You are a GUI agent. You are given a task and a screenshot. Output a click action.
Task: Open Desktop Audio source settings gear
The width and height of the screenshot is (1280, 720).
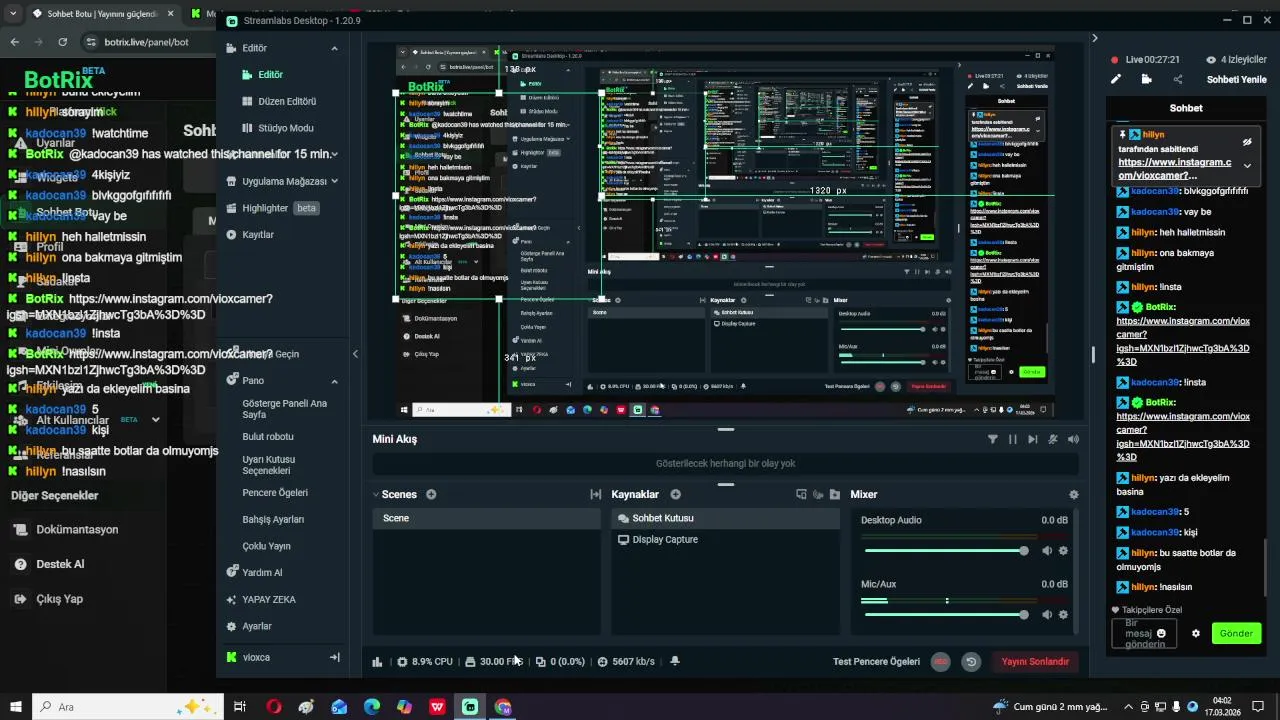tap(1063, 551)
